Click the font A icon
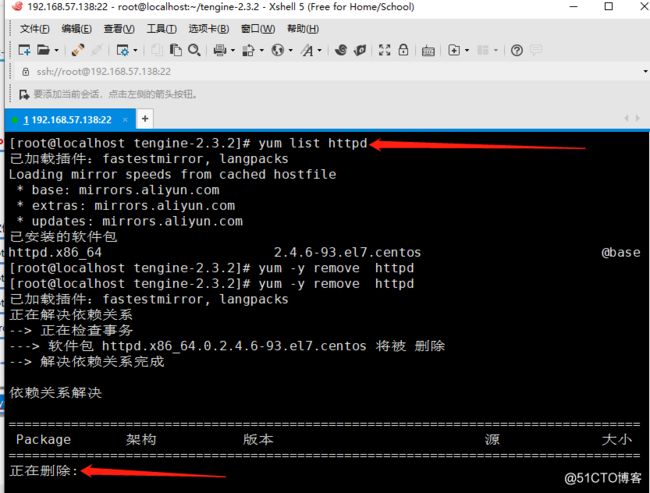The height and width of the screenshot is (493, 650). point(307,50)
